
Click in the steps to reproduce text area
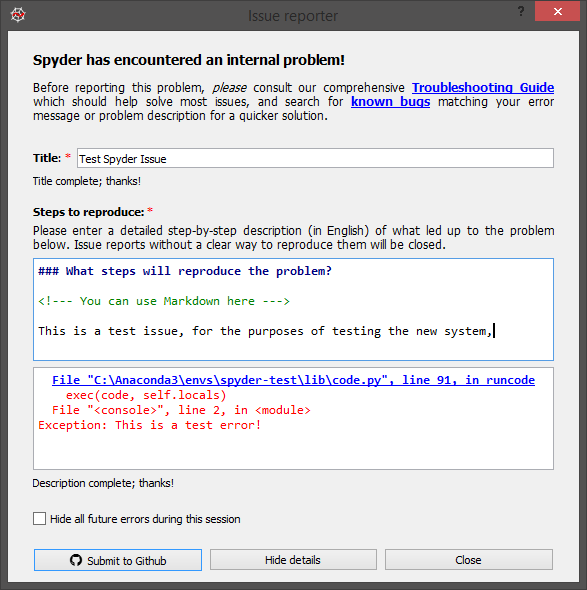click(x=294, y=309)
